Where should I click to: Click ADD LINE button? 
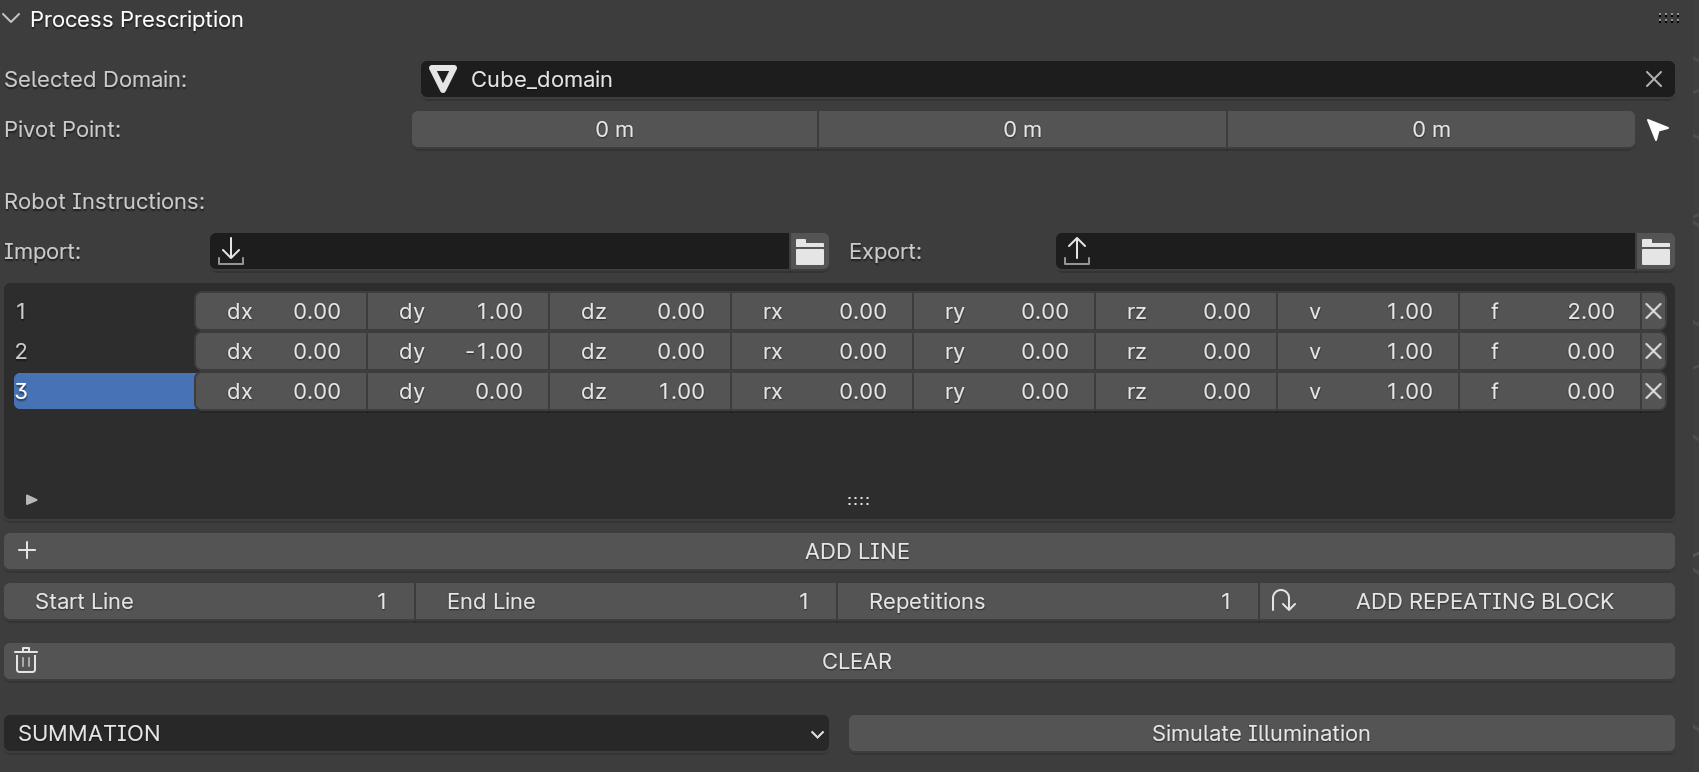[x=839, y=551]
